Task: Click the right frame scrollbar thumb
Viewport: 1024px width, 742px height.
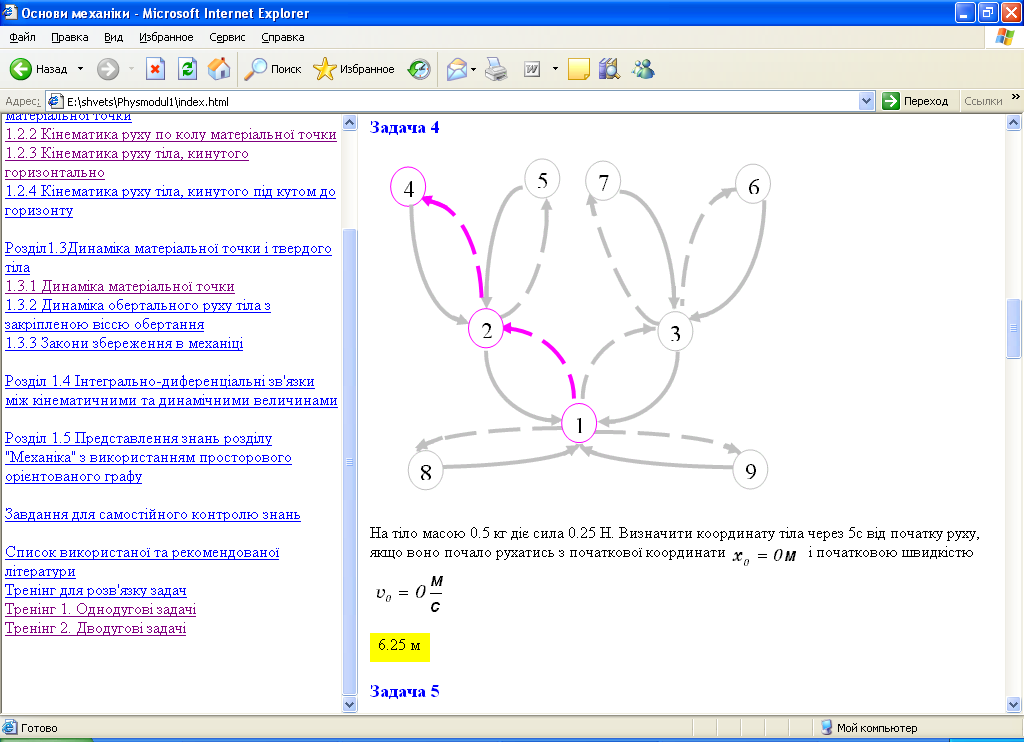Action: coord(1014,329)
